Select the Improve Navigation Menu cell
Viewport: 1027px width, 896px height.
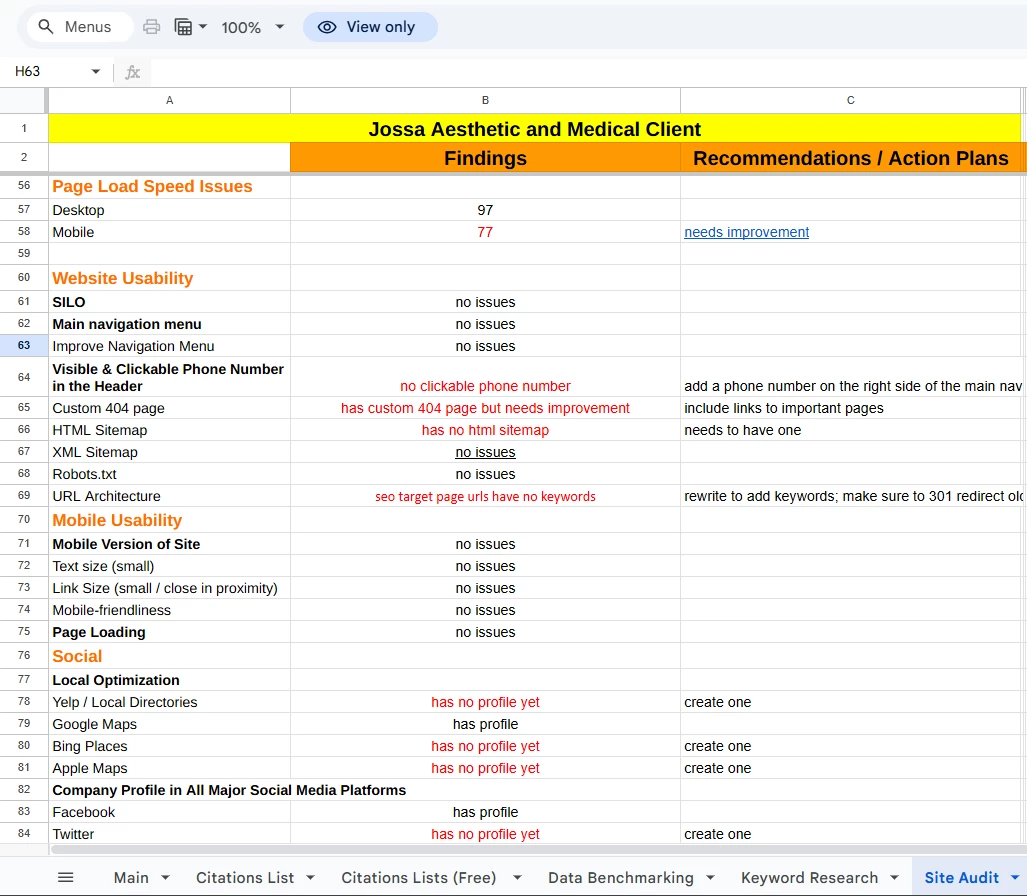pyautogui.click(x=170, y=346)
